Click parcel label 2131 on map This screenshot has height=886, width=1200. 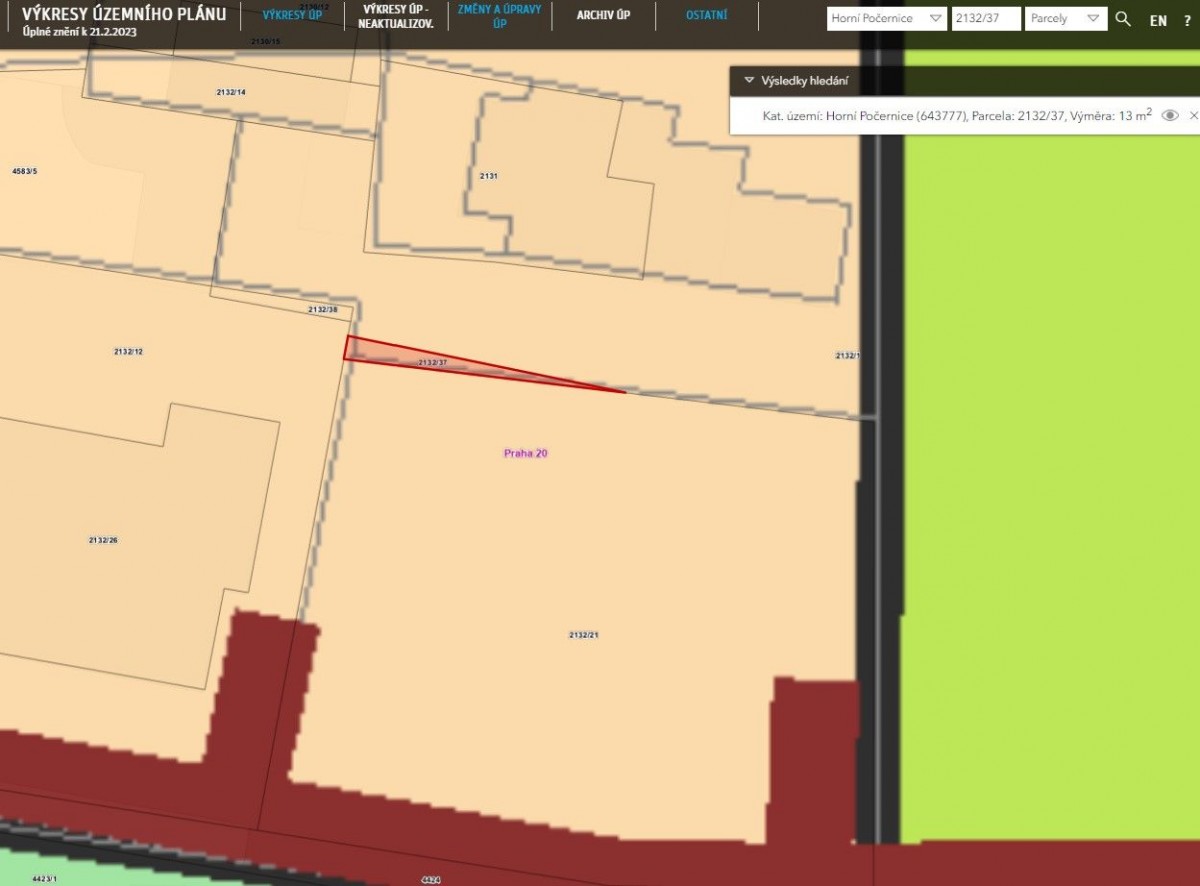(488, 176)
